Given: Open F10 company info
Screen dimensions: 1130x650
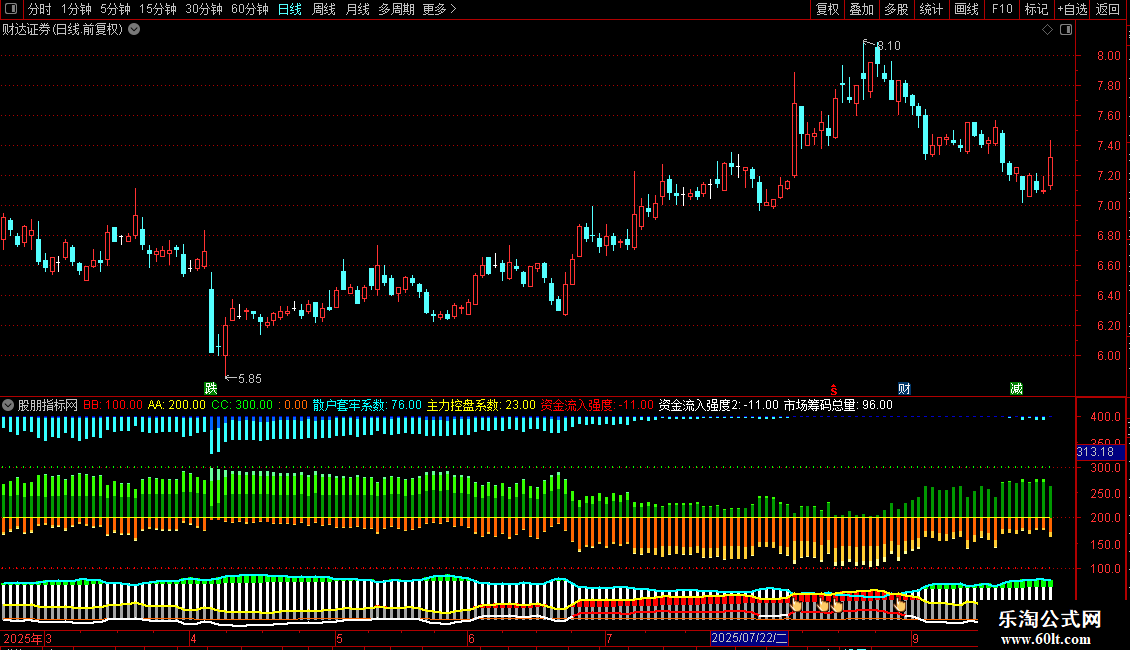Looking at the screenshot, I should (1002, 9).
